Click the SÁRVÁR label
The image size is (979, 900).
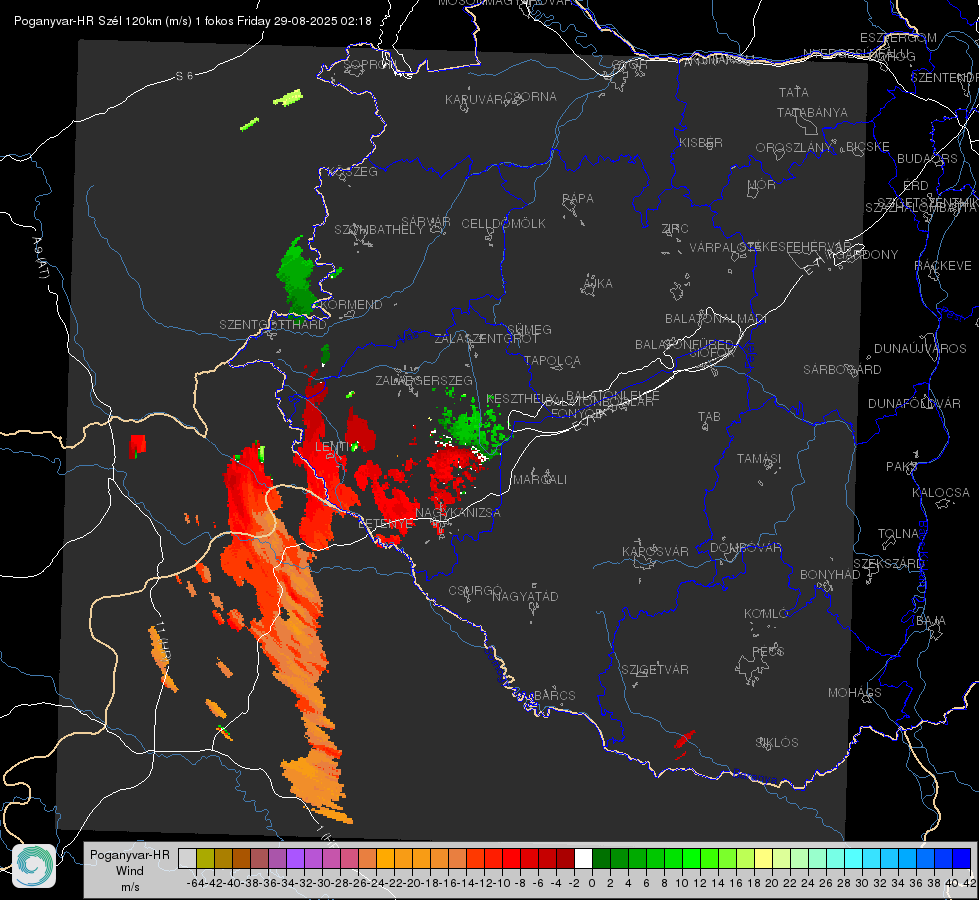[426, 222]
